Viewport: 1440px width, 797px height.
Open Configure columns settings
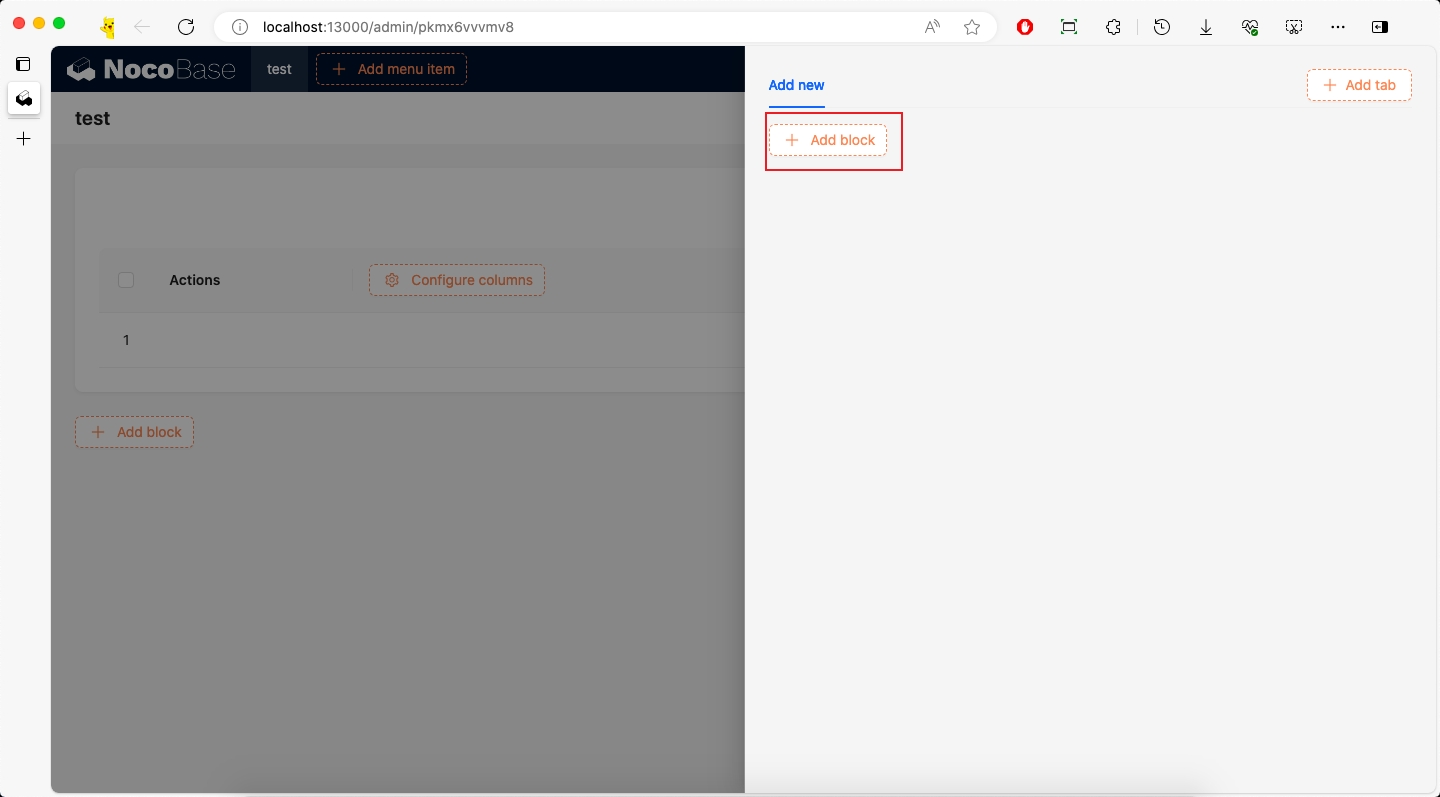(456, 280)
